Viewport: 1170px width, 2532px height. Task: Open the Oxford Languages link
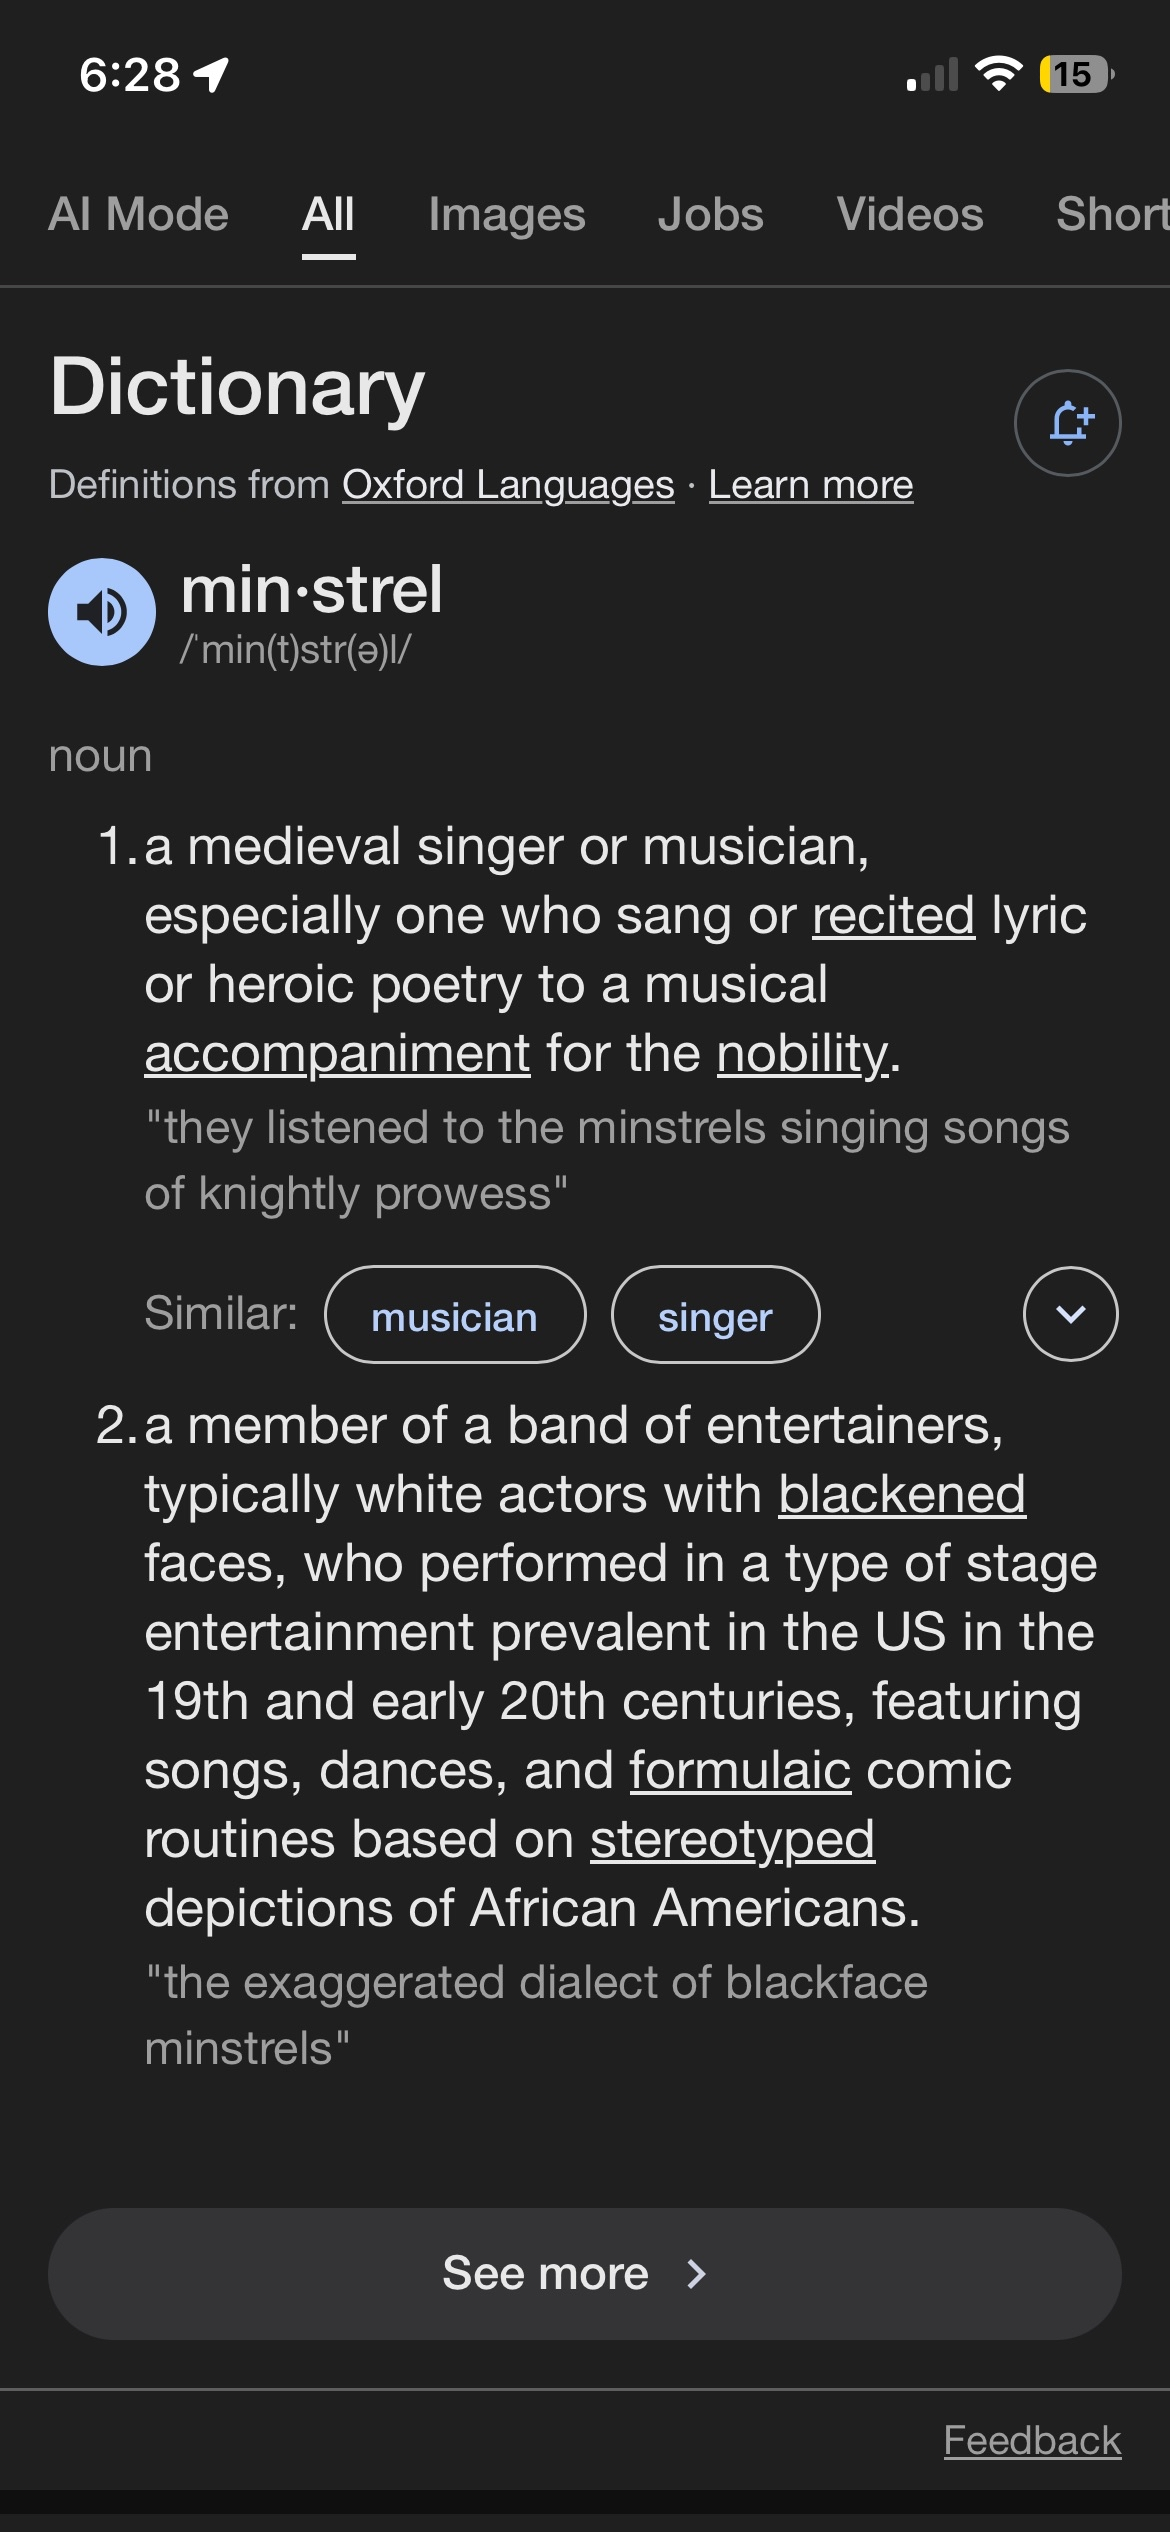click(508, 485)
